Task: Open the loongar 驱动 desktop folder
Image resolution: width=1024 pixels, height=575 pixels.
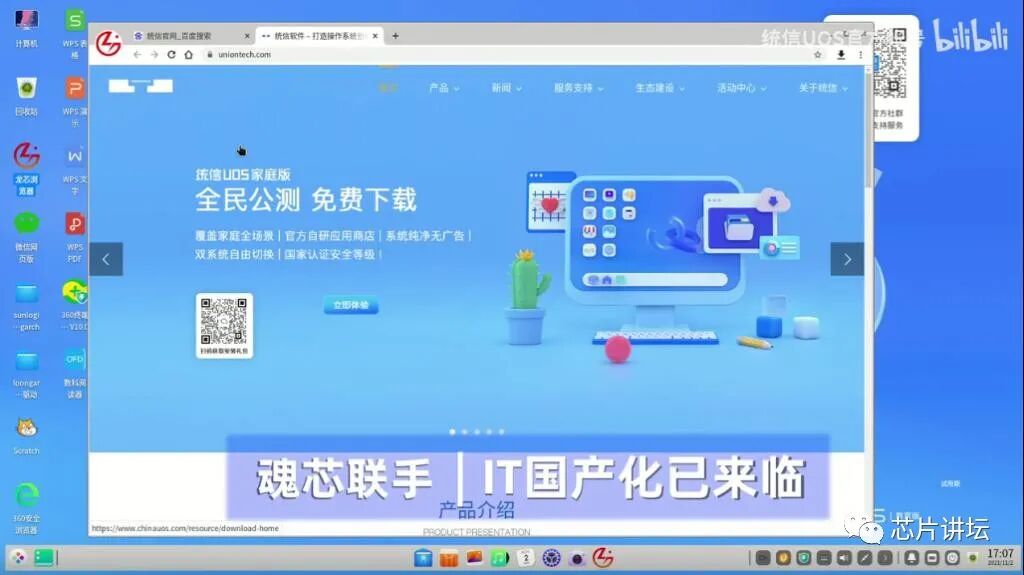Action: pos(26,374)
